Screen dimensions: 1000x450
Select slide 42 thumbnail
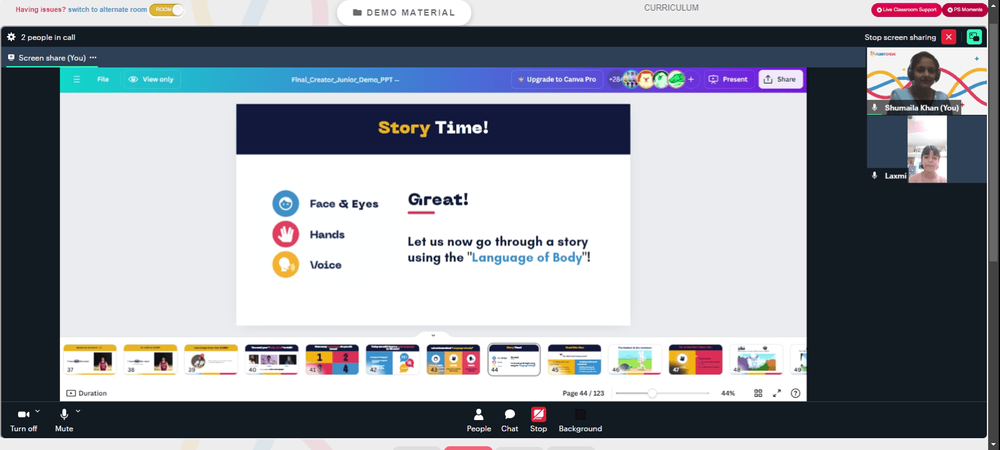[x=393, y=359]
